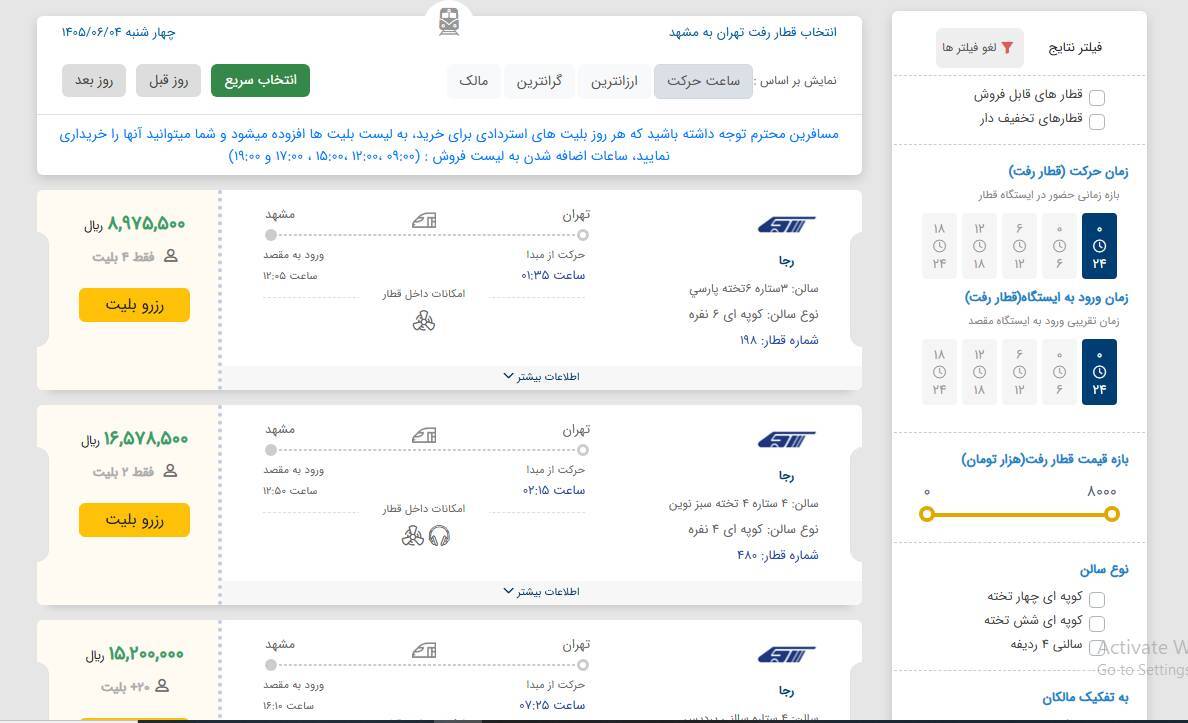1188x723 pixels.
Task: Click the wagon icon on 07:25 train route line
Action: 424,650
